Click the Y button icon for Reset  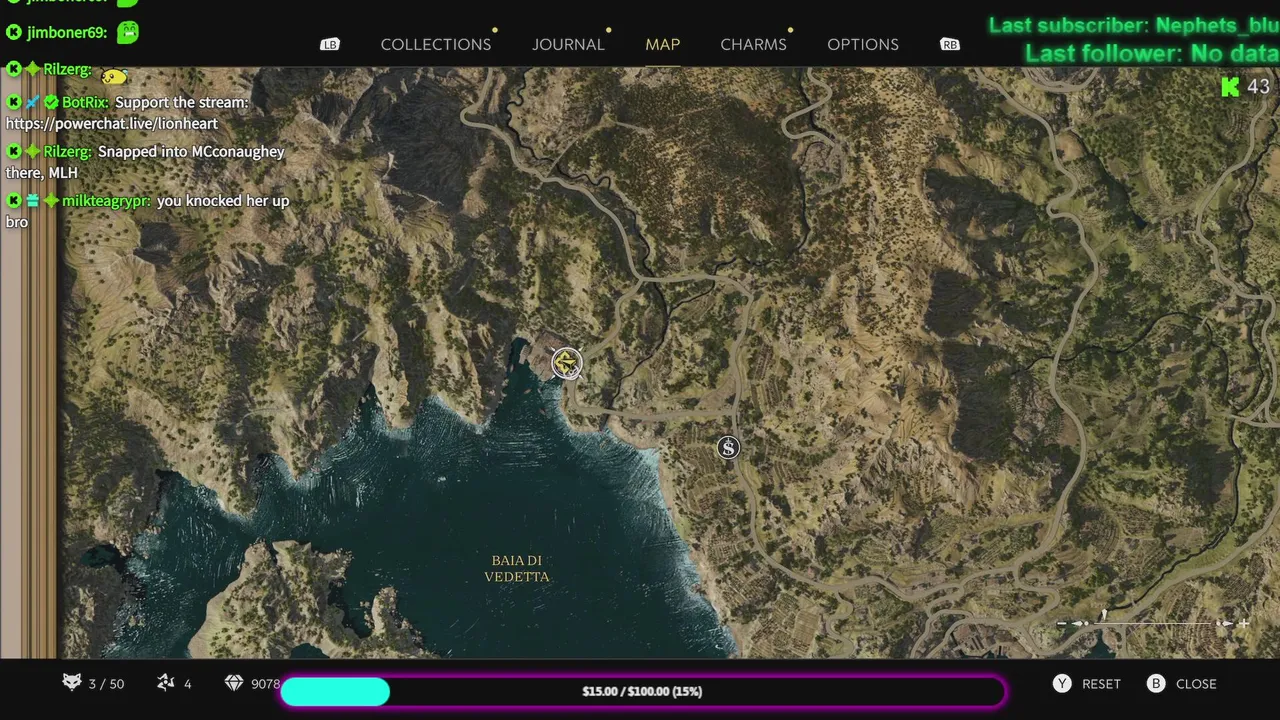(x=1062, y=684)
